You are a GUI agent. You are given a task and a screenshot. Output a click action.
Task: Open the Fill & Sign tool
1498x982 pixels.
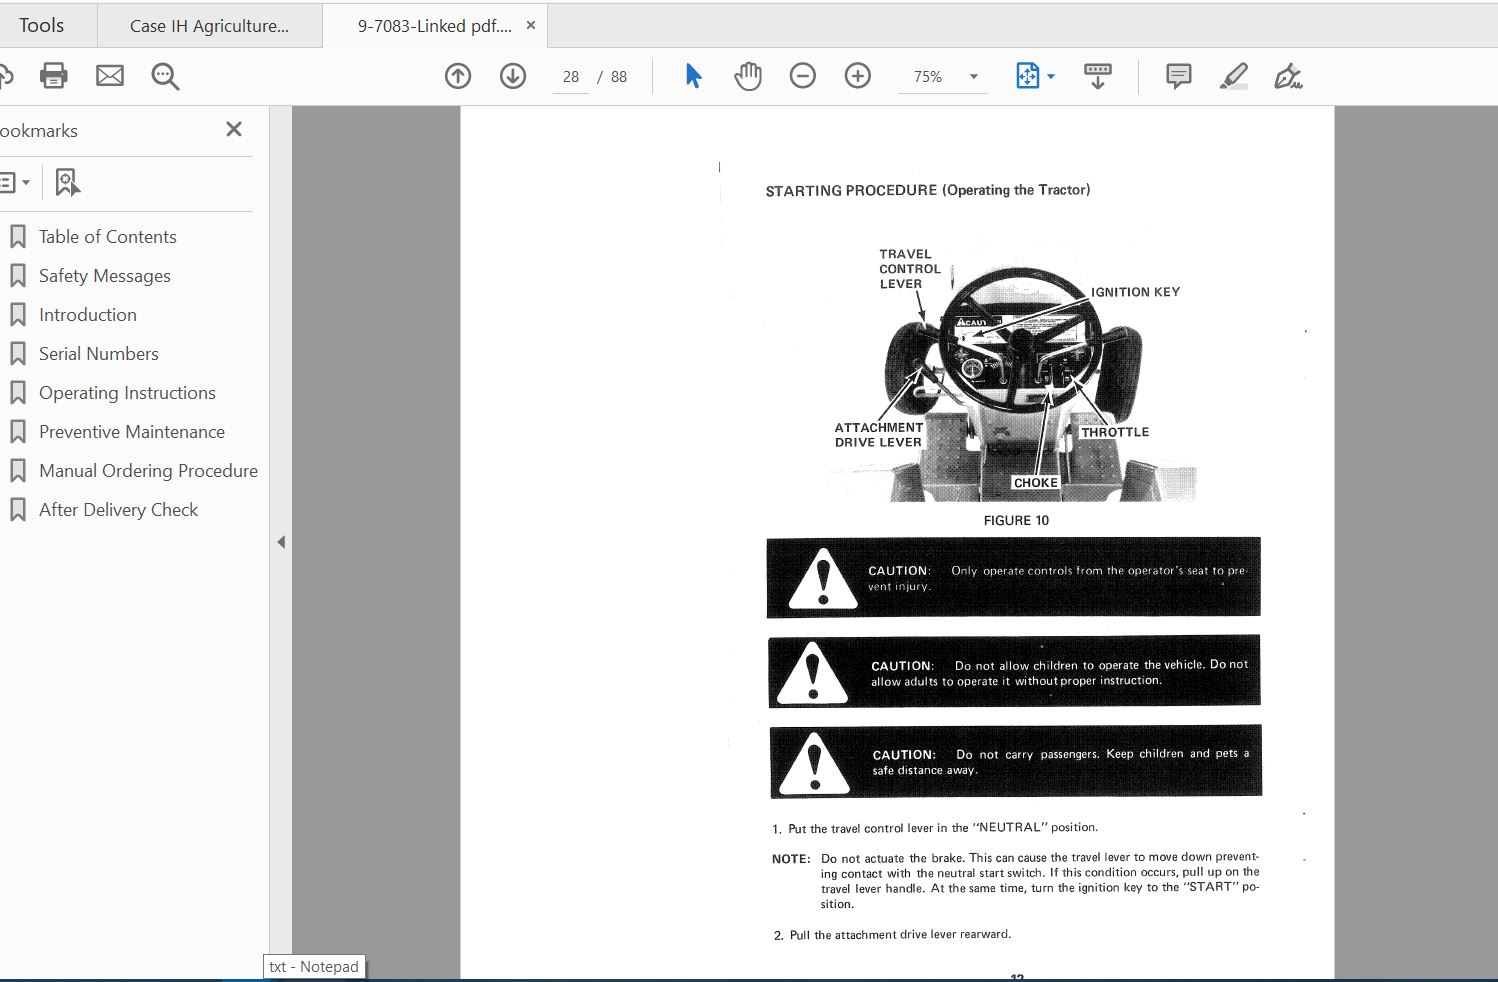point(1288,75)
